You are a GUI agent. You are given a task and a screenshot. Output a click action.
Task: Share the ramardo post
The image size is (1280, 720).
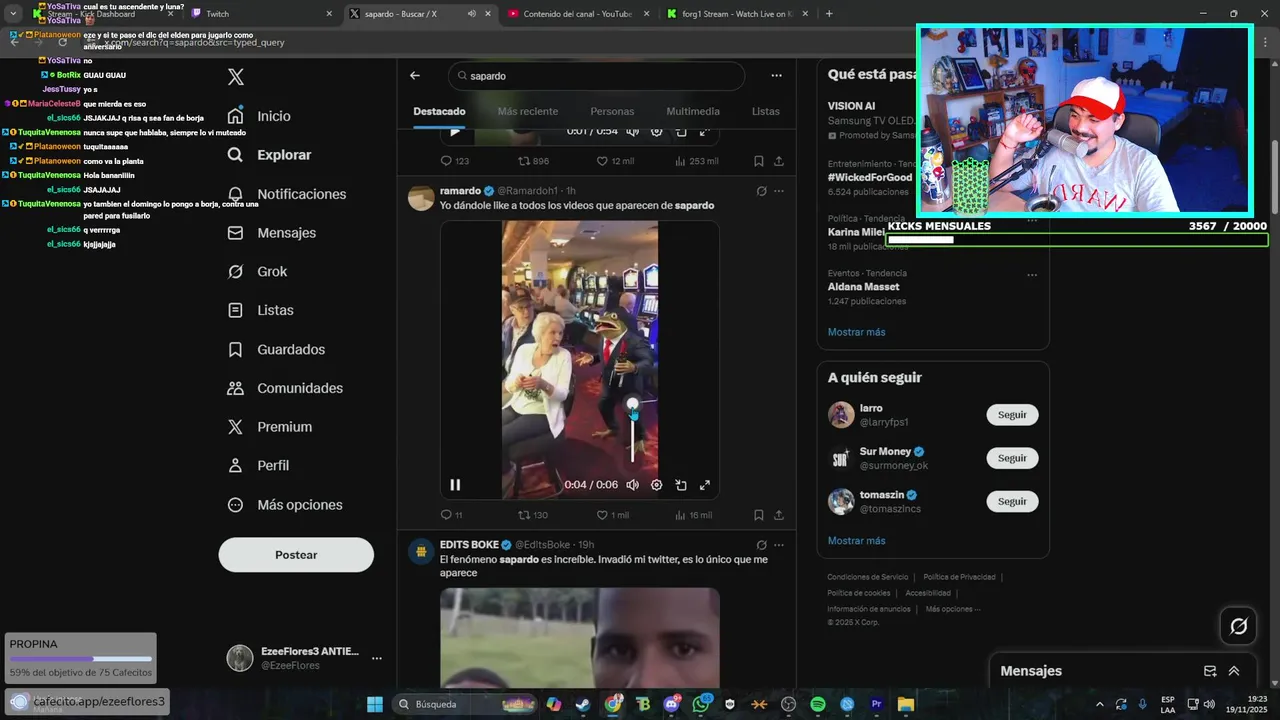pyautogui.click(x=779, y=515)
